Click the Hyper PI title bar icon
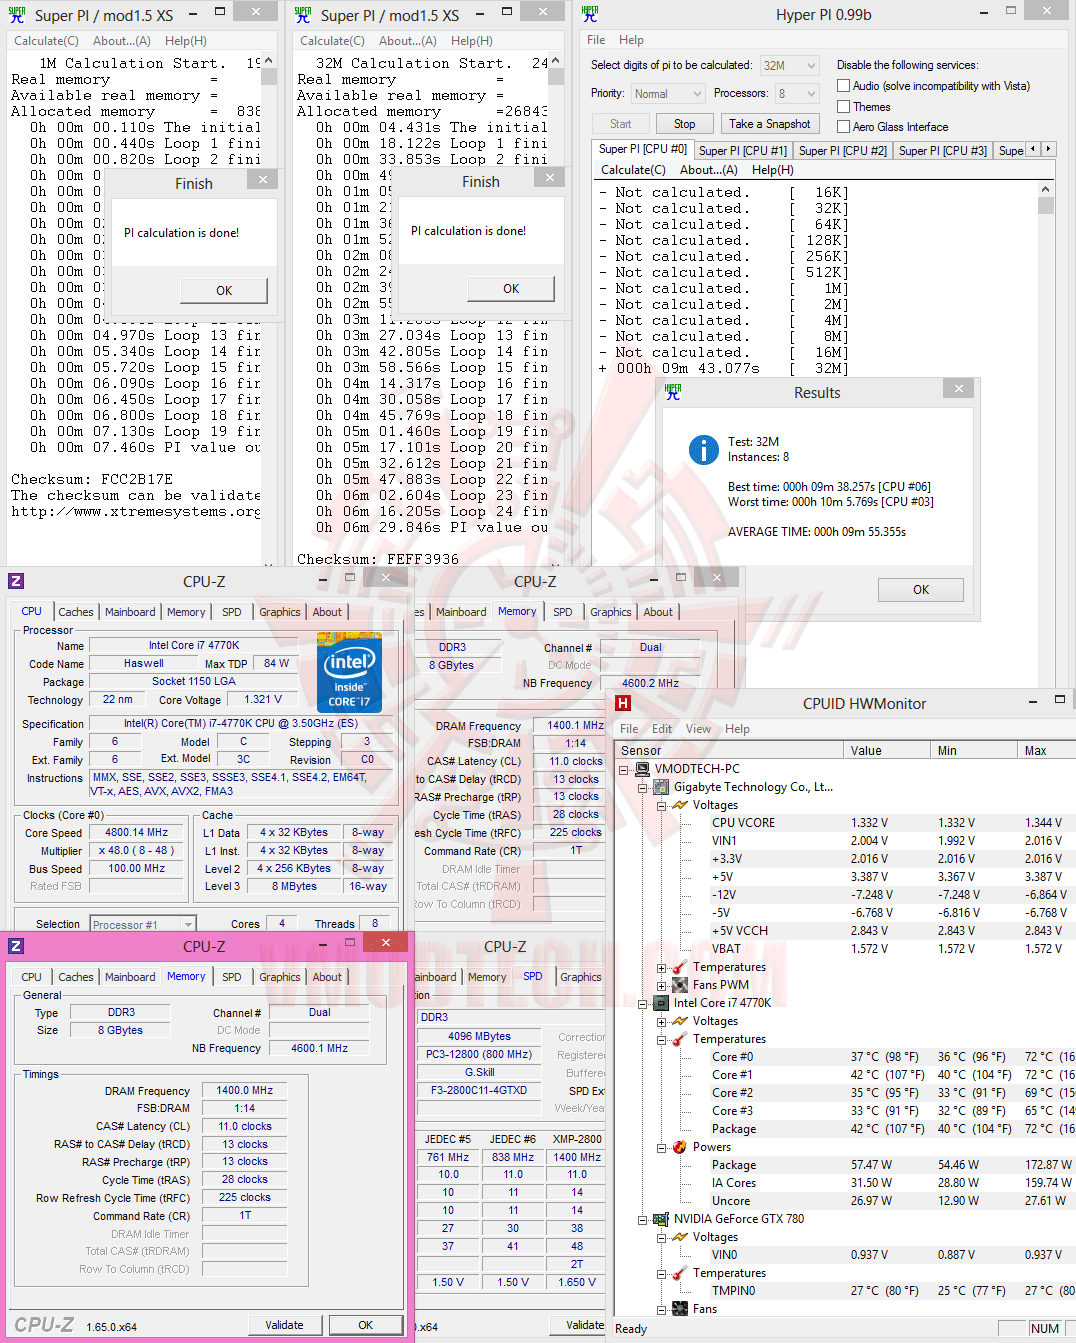 coord(590,13)
